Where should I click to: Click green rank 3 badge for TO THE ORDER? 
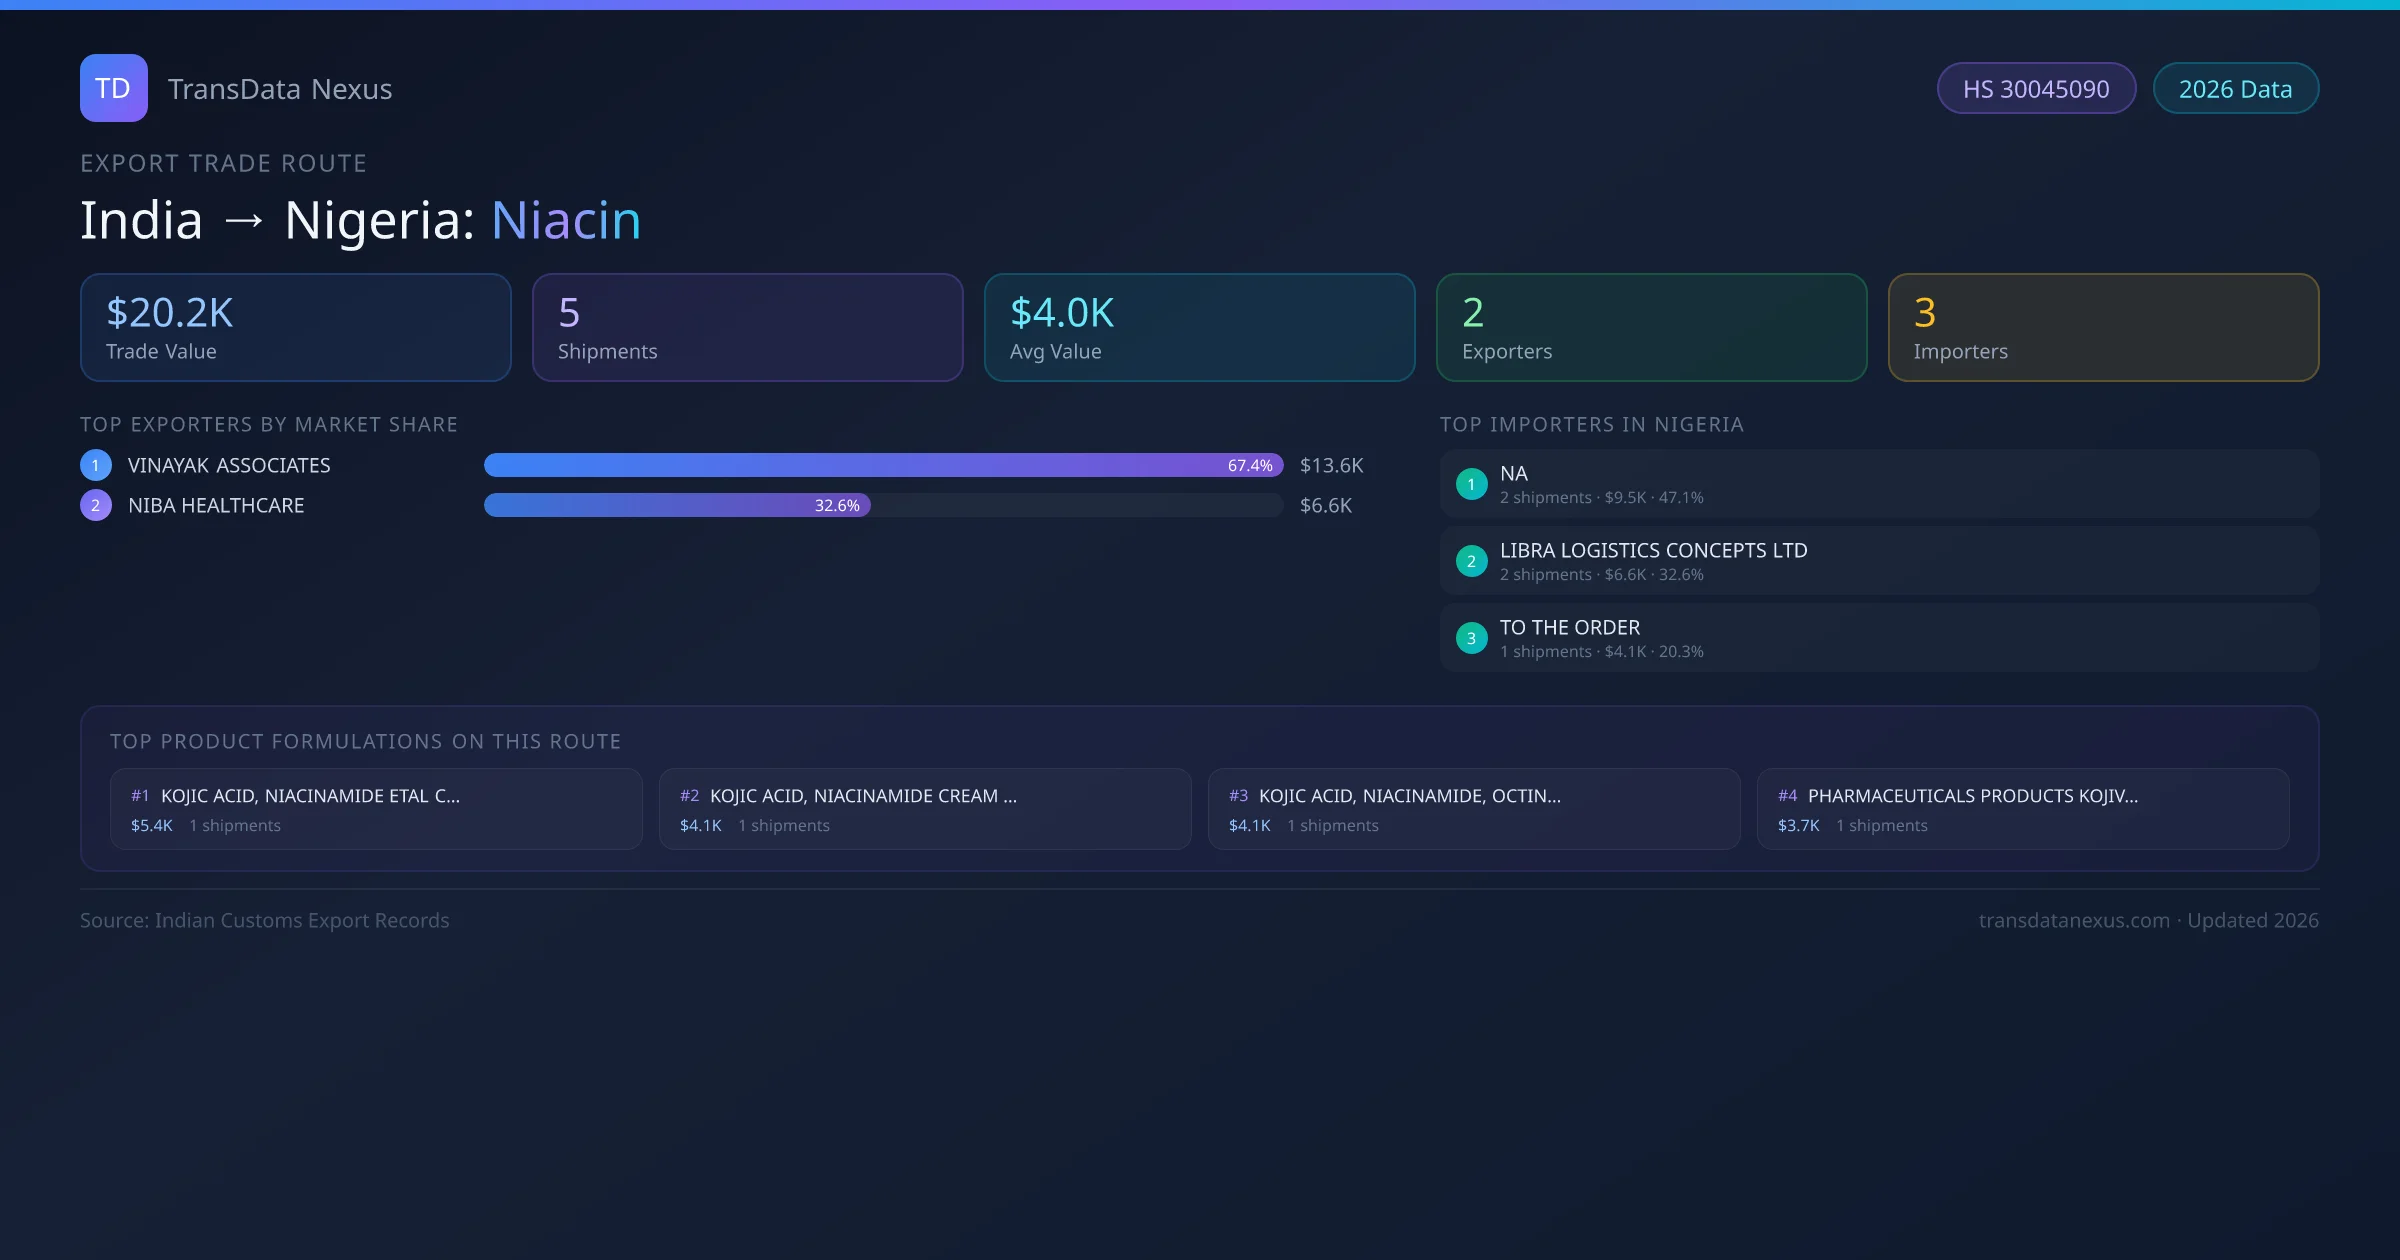pyautogui.click(x=1471, y=638)
